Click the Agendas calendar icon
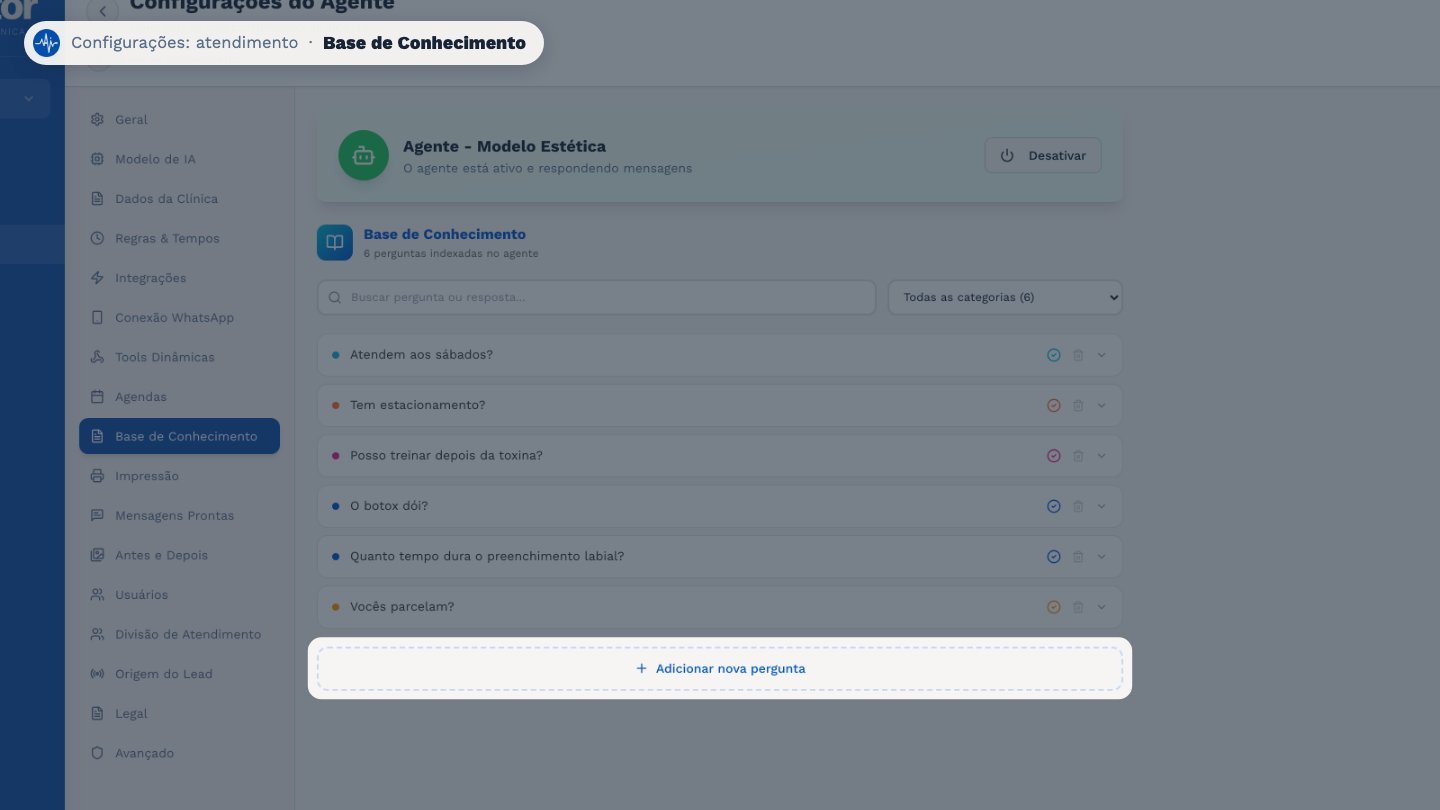Screen dimensions: 1440x810 (97, 397)
